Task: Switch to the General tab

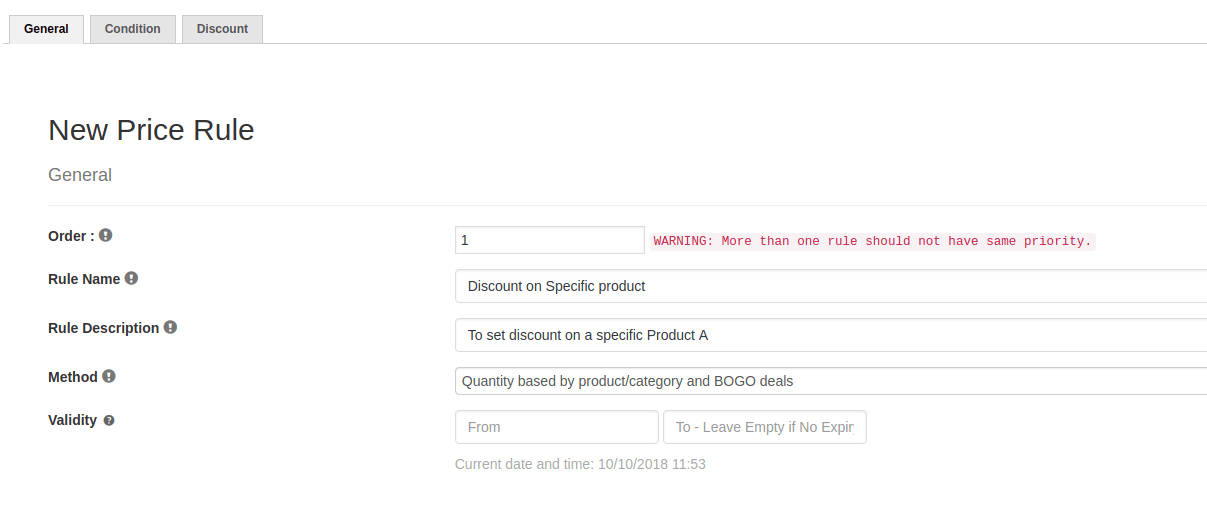Action: pyautogui.click(x=46, y=29)
